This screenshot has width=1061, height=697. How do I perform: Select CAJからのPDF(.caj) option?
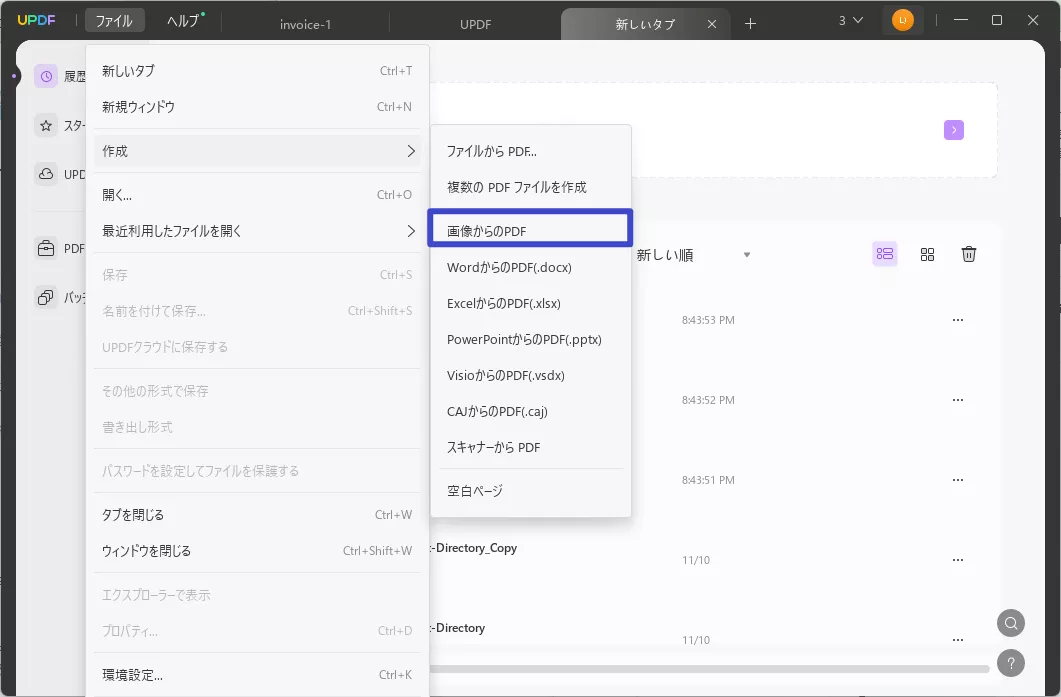530,411
